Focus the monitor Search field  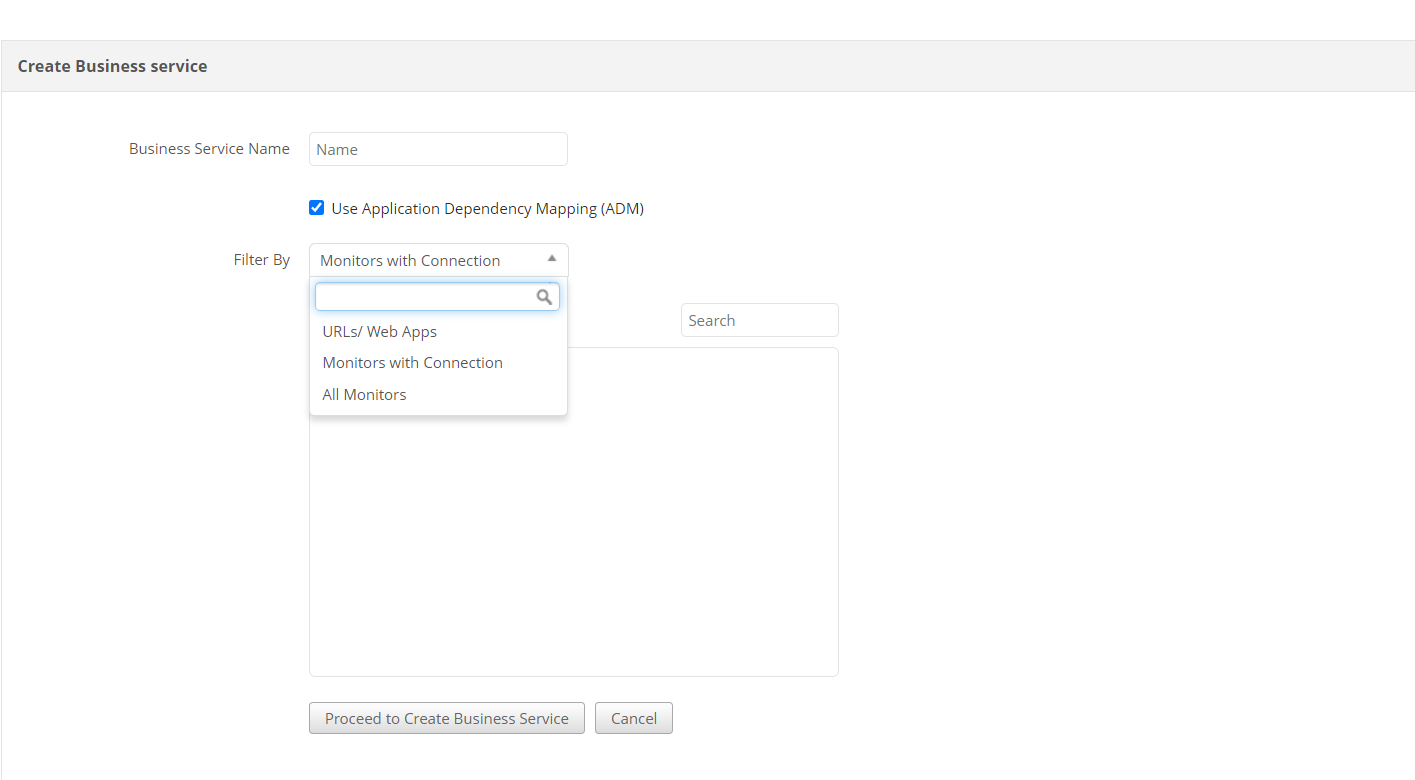coord(759,320)
